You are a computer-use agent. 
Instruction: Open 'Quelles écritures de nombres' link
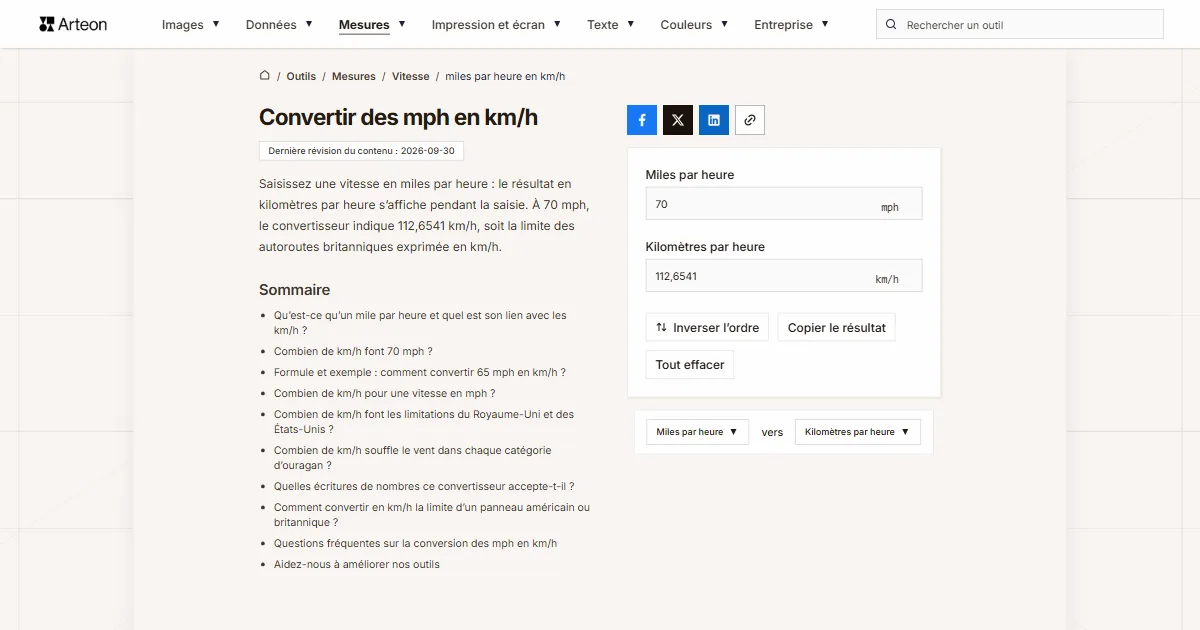click(424, 486)
